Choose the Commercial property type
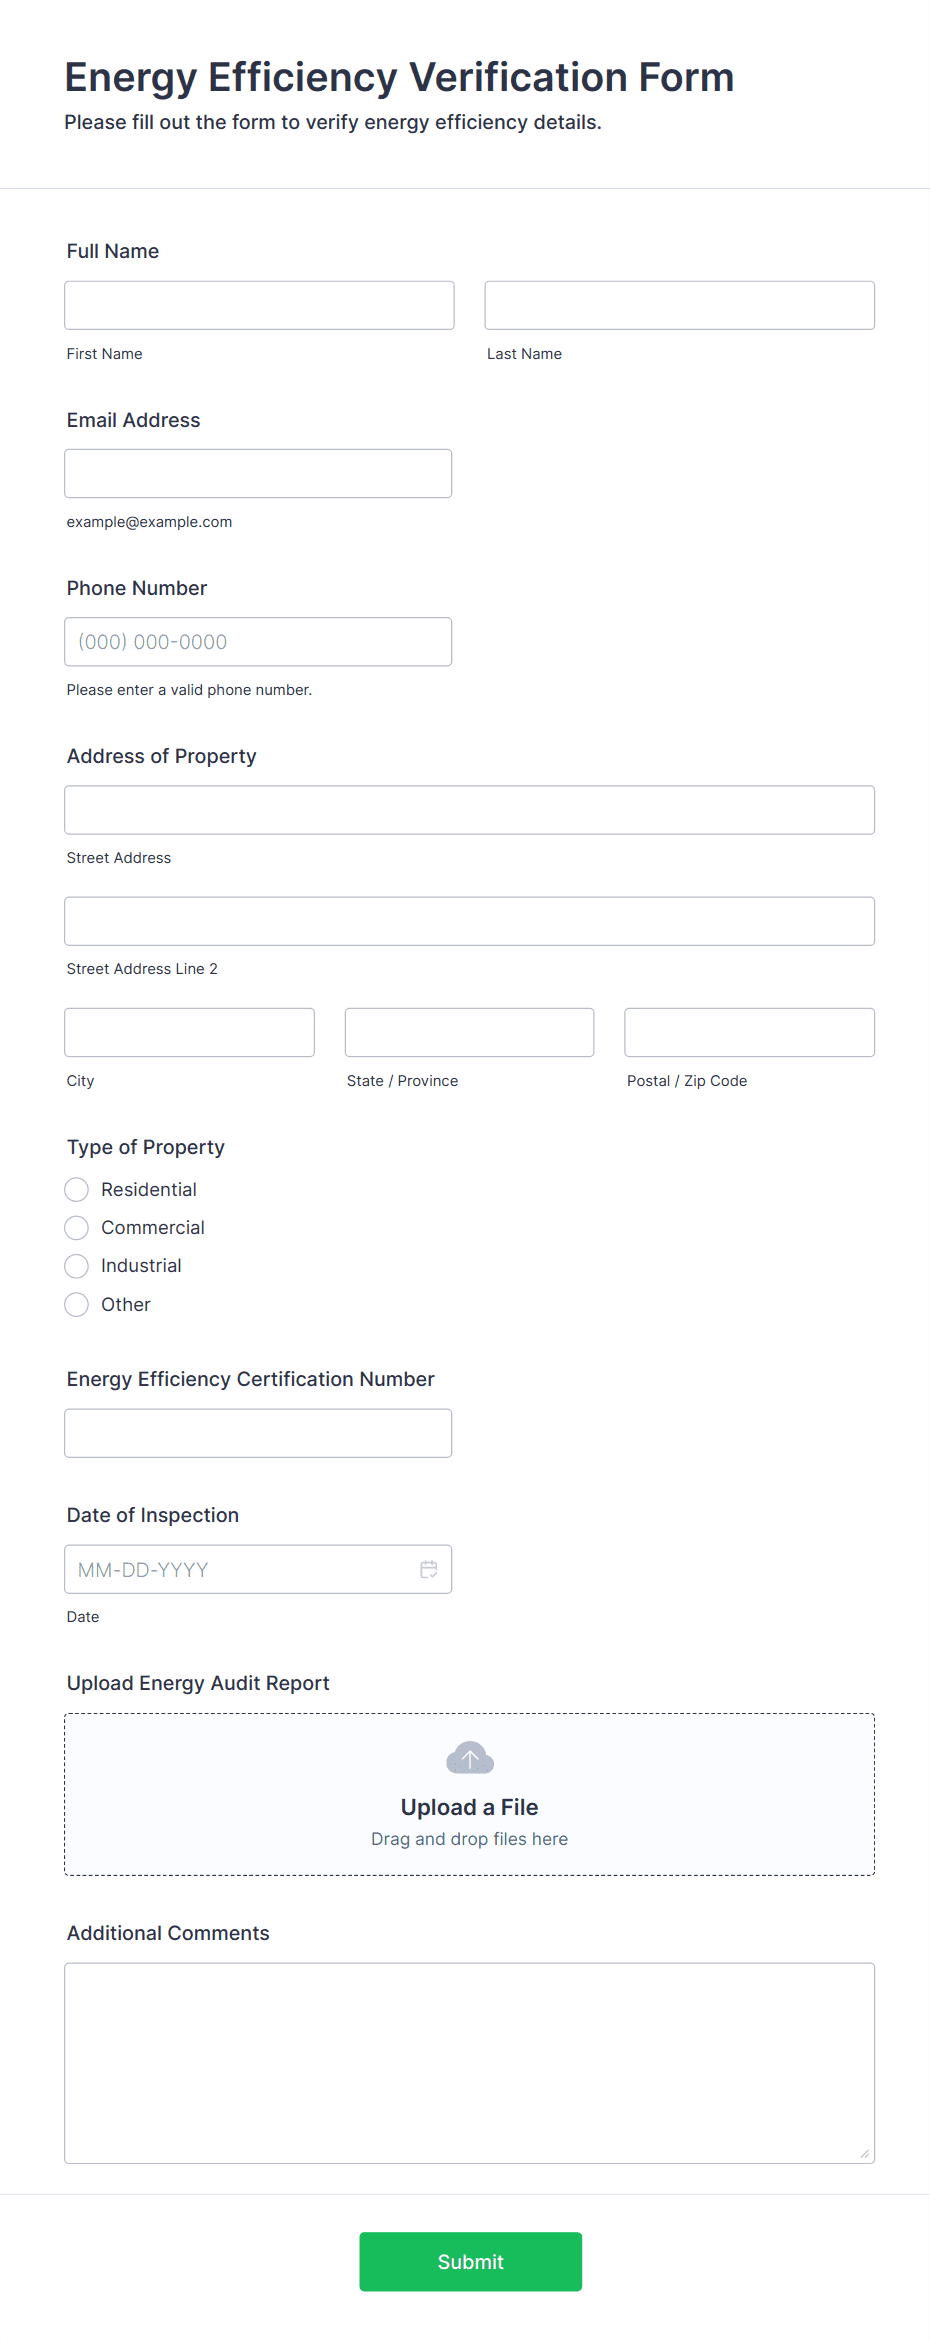The width and height of the screenshot is (930, 2341). (x=77, y=1227)
